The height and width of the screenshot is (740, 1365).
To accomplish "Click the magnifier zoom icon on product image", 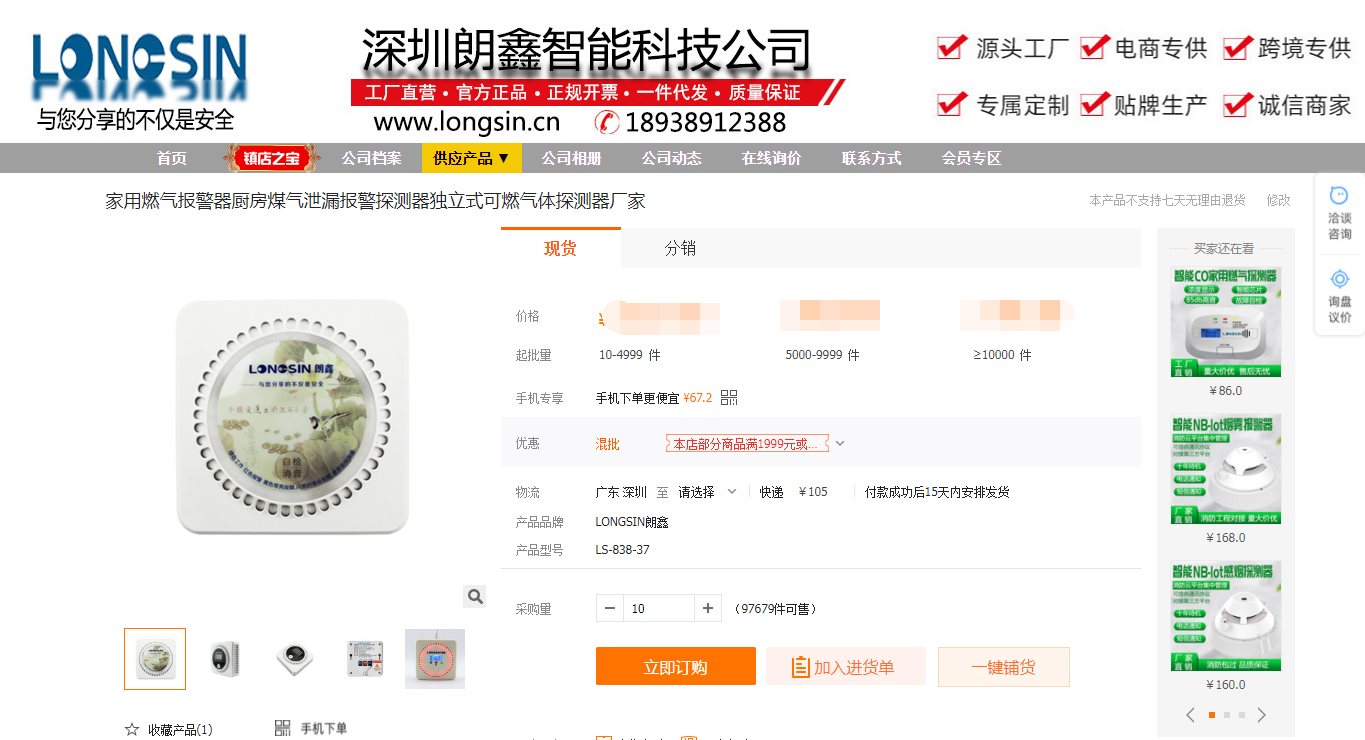I will [x=475, y=597].
